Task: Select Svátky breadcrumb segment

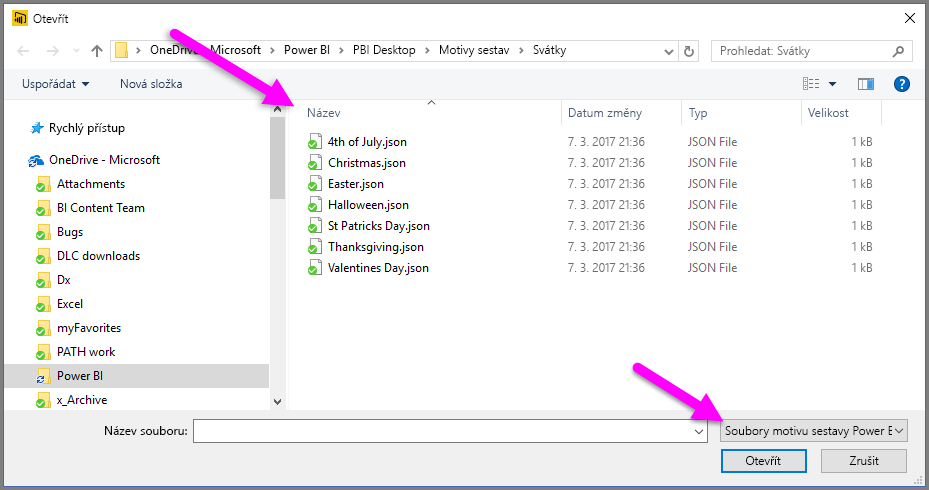Action: [x=549, y=50]
